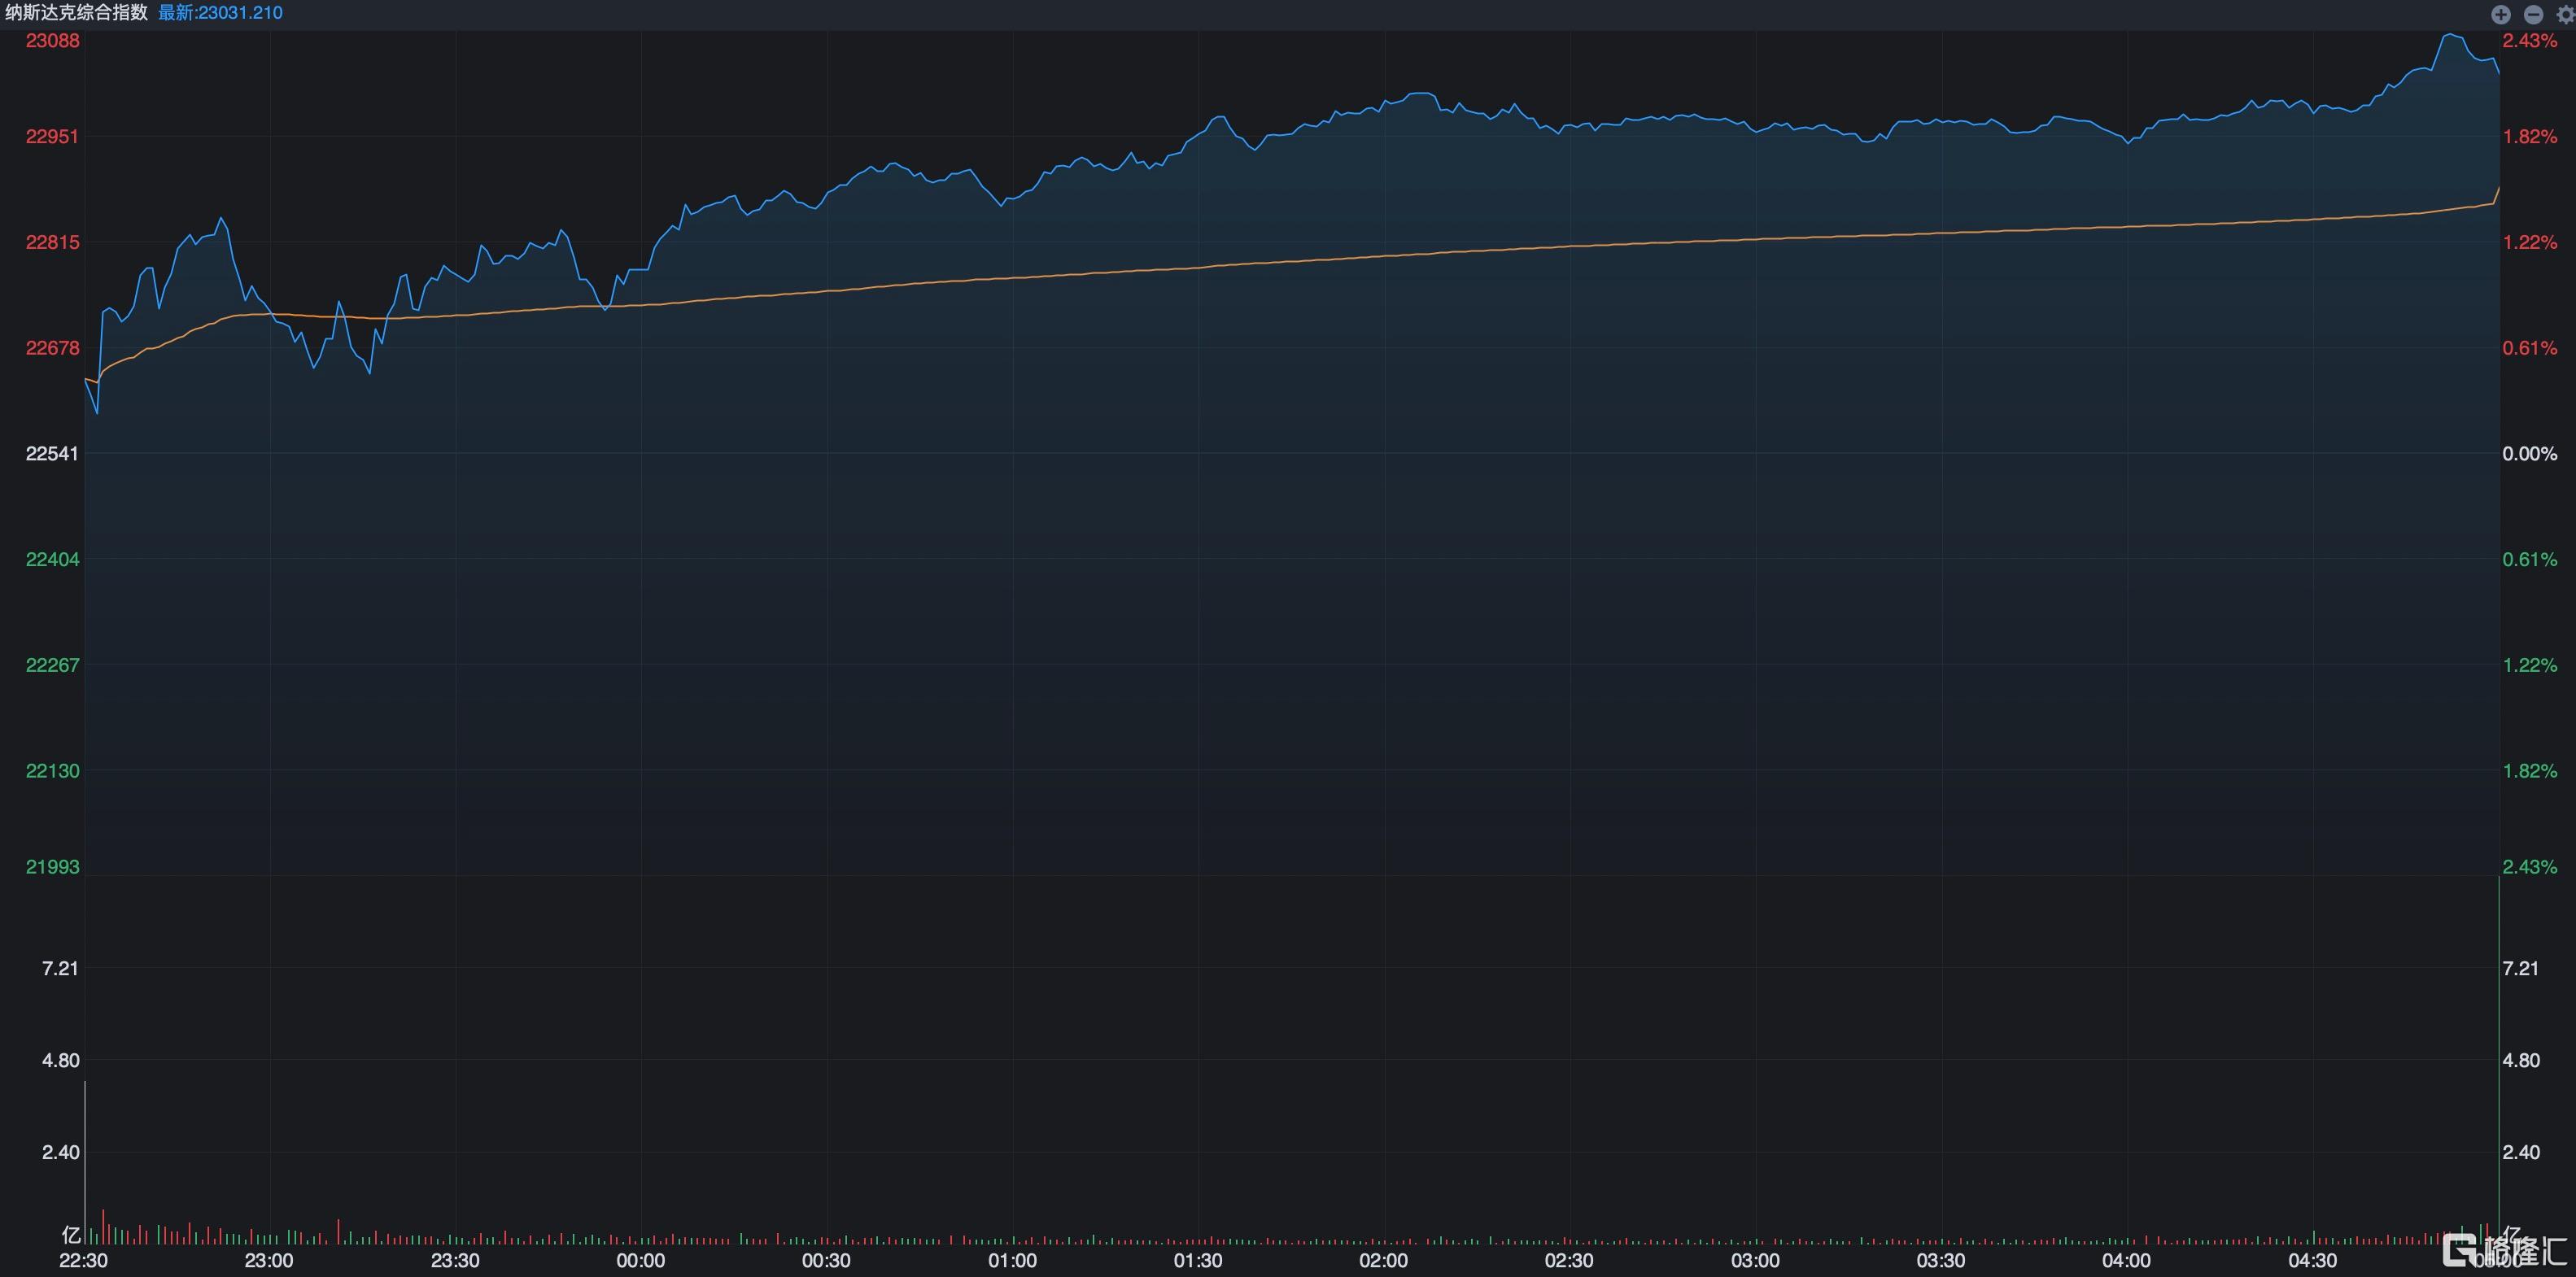2576x1277 pixels.
Task: Click the green 0.61% percent label
Action: (2530, 560)
